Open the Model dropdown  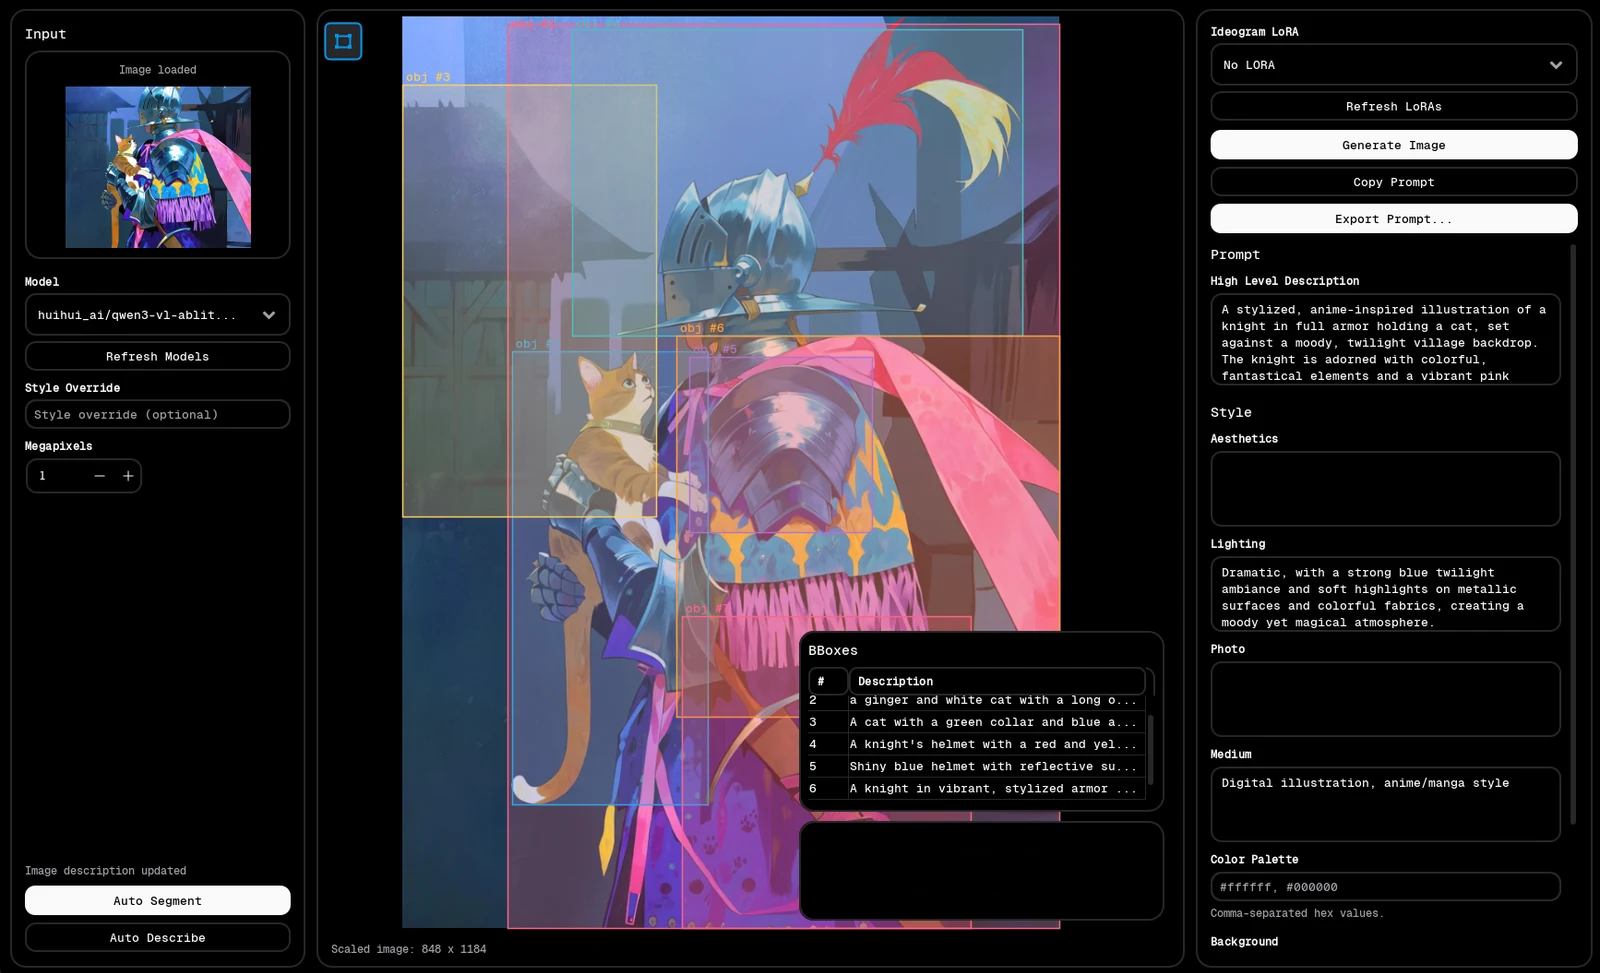point(158,315)
